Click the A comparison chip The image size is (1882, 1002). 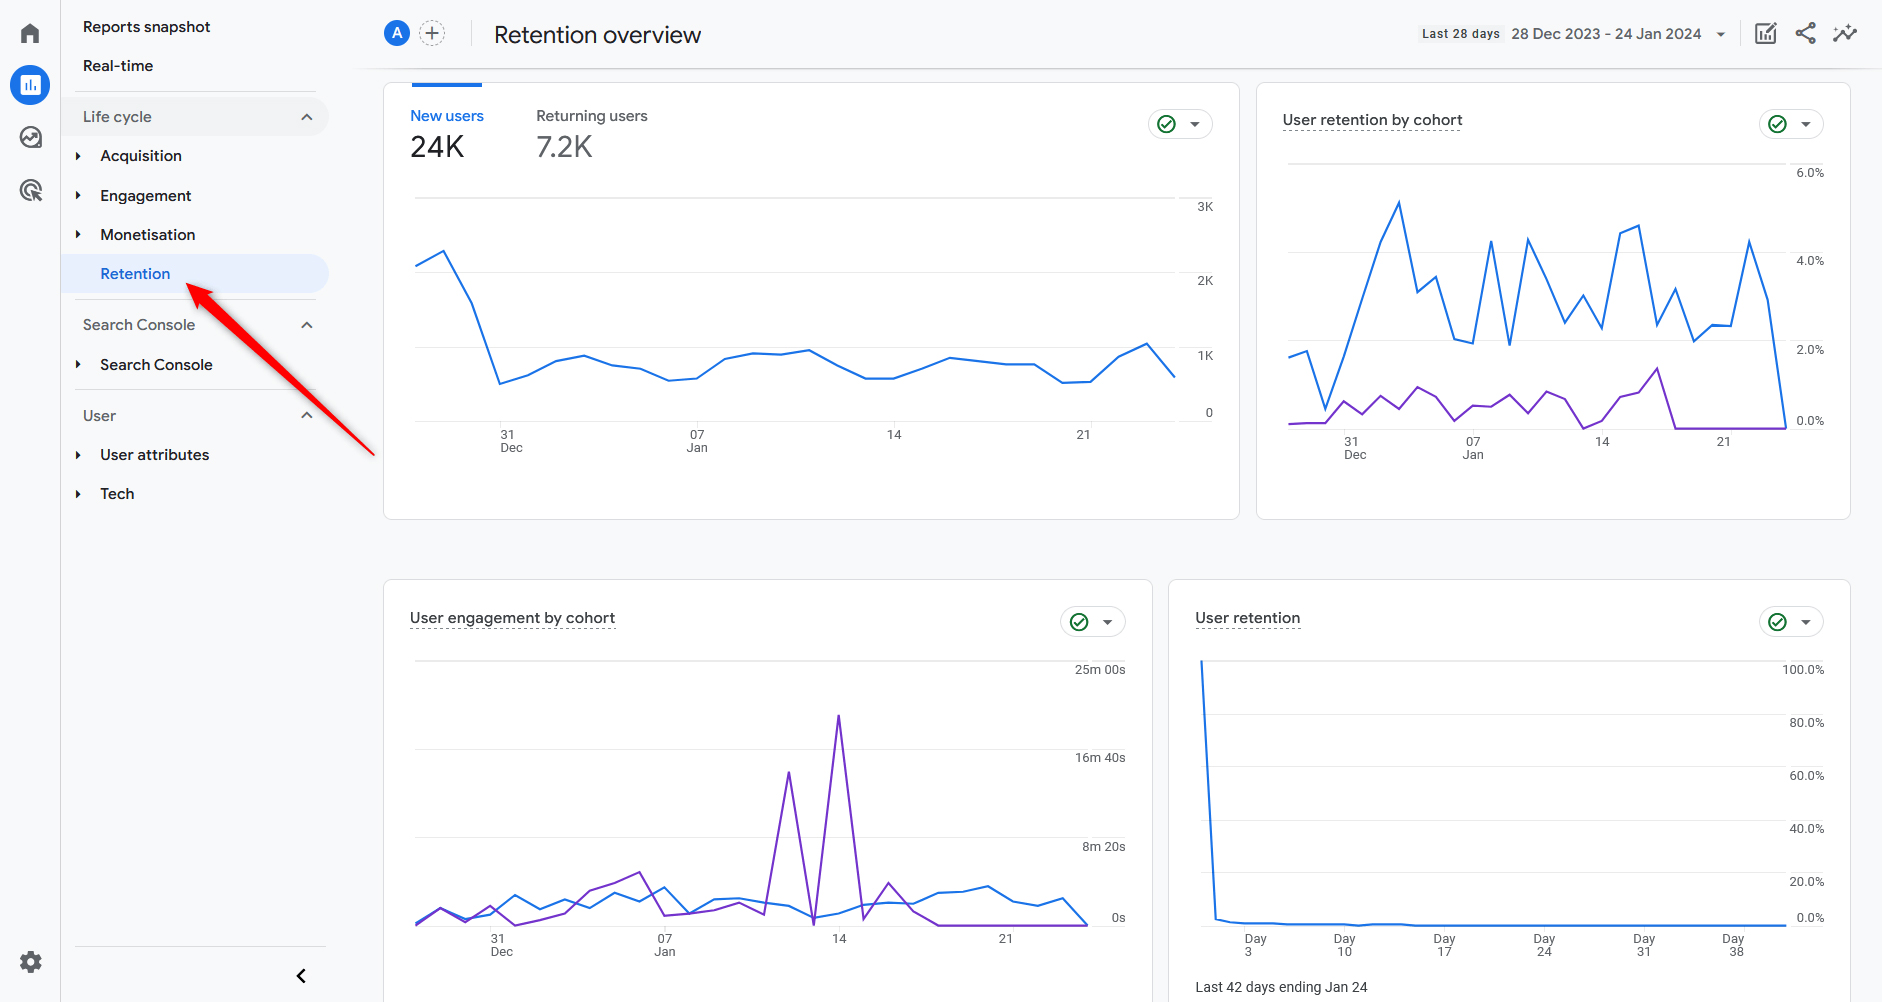[397, 32]
